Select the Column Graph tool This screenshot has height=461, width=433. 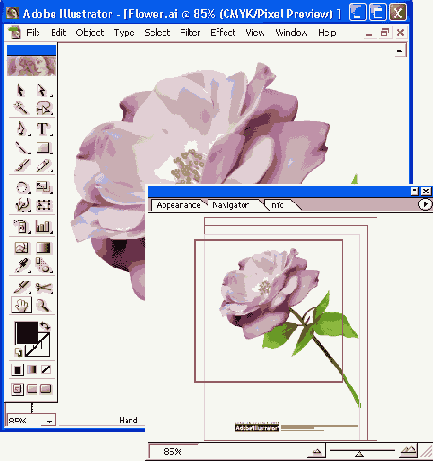coord(43,227)
